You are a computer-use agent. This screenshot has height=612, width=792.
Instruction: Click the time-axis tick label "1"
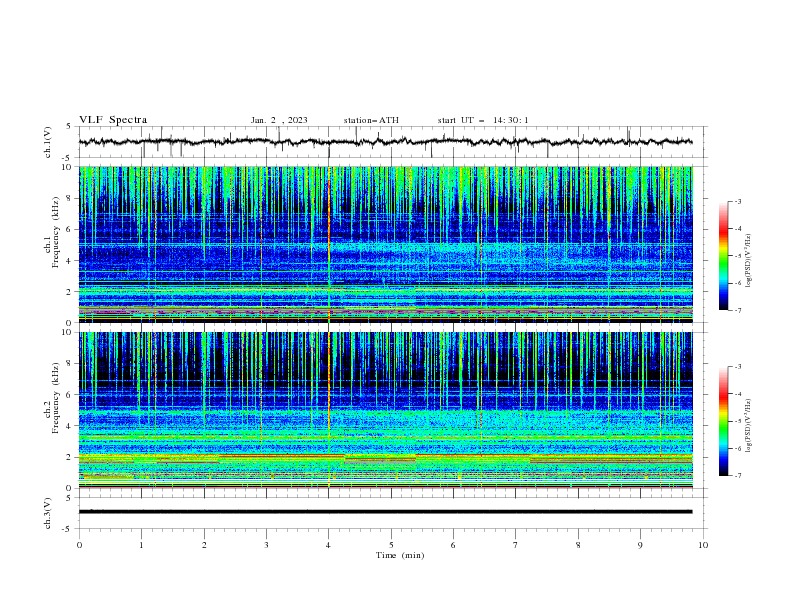point(141,545)
